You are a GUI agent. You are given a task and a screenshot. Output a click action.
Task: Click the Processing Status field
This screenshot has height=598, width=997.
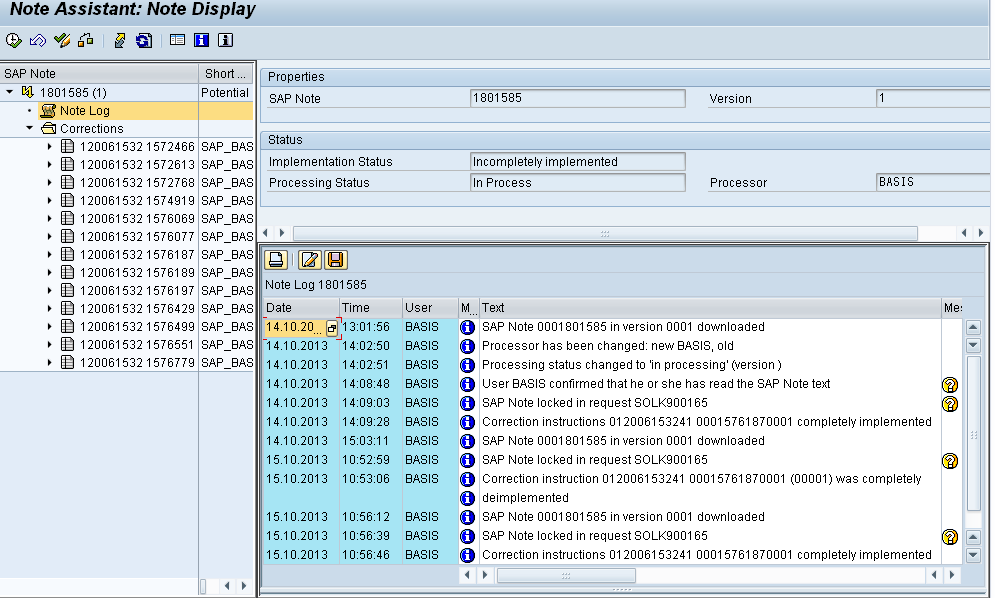[578, 183]
